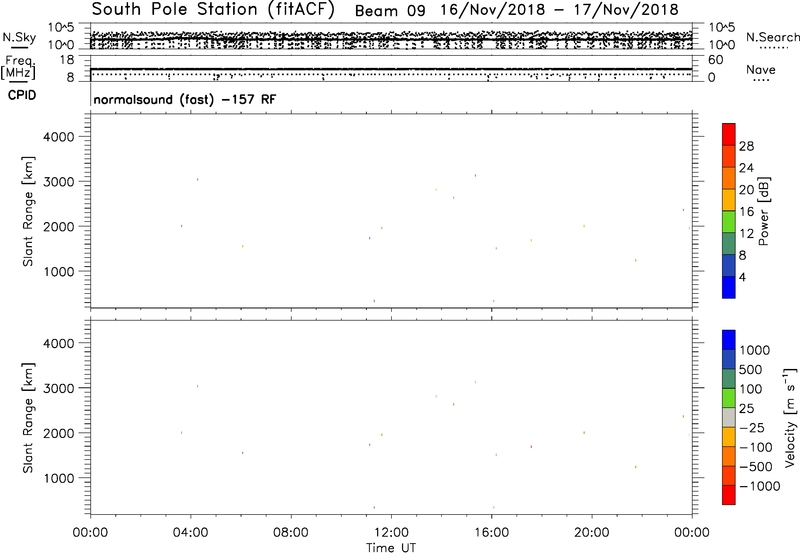Click the 18 tick on the frequency axis
The width and height of the screenshot is (800, 554).
point(67,60)
